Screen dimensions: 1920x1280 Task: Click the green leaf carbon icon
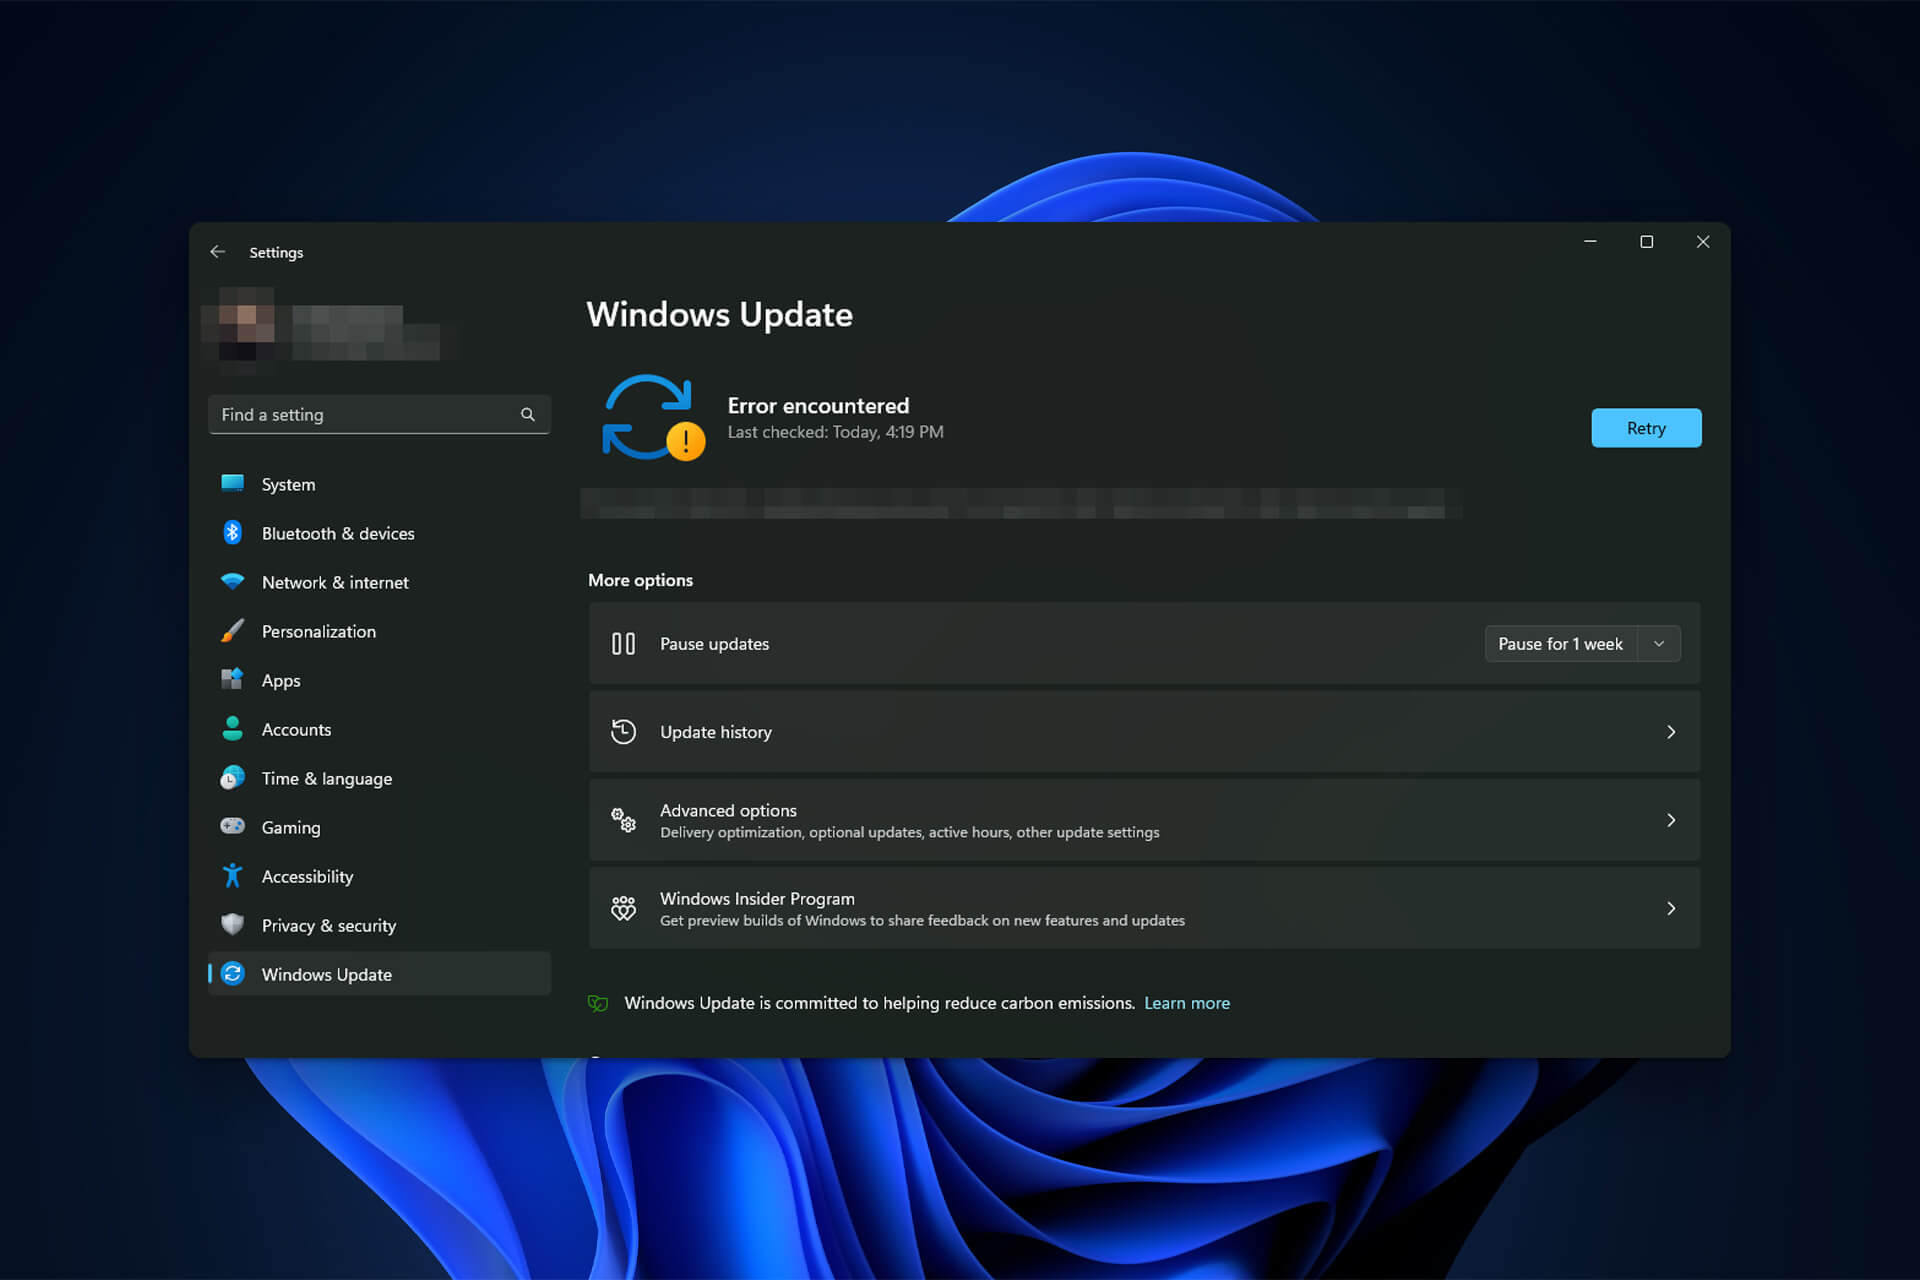click(x=598, y=1003)
